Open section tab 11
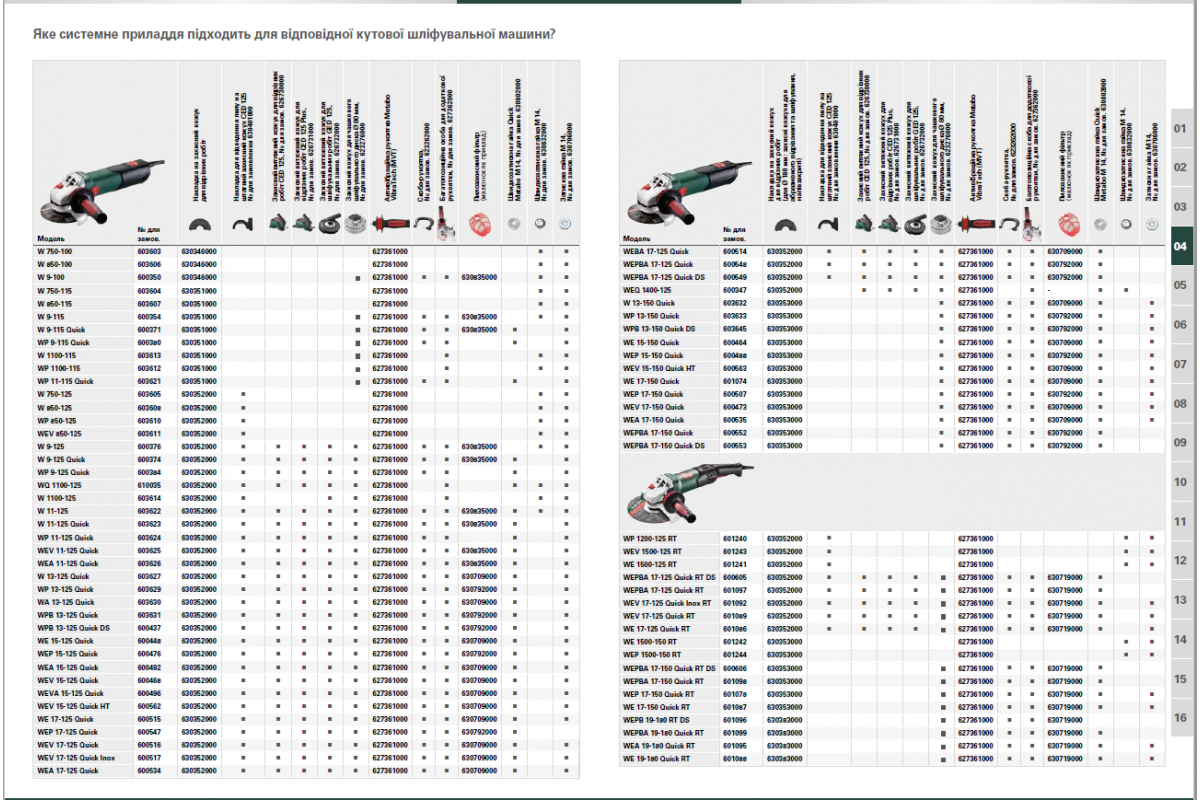 (1180, 521)
